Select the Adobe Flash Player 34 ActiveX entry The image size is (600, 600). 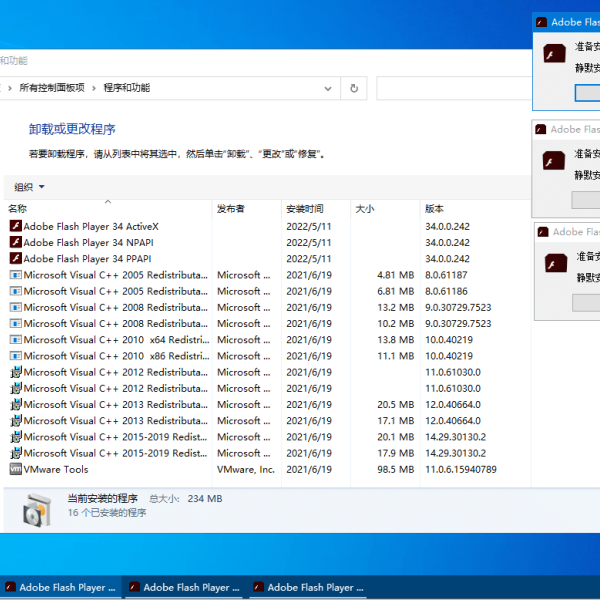(91, 227)
